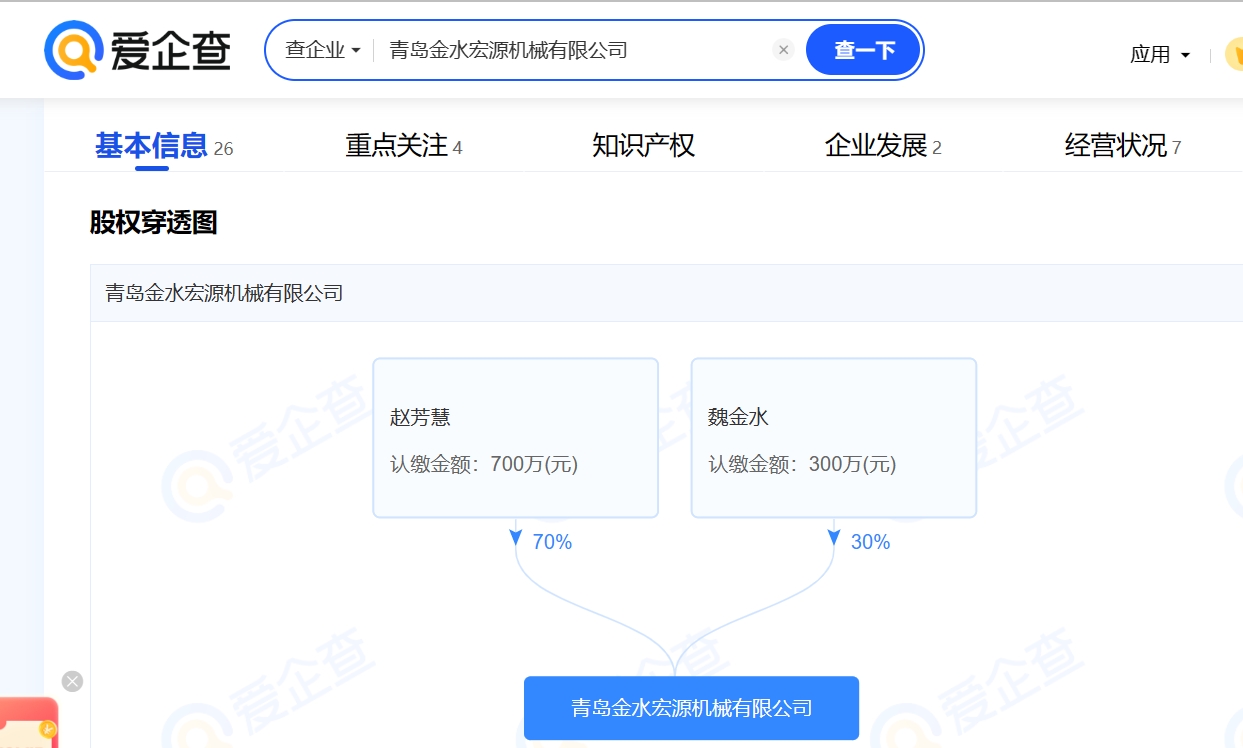Expand the 应用 dropdown menu
Viewport: 1243px width, 748px height.
coord(1160,54)
